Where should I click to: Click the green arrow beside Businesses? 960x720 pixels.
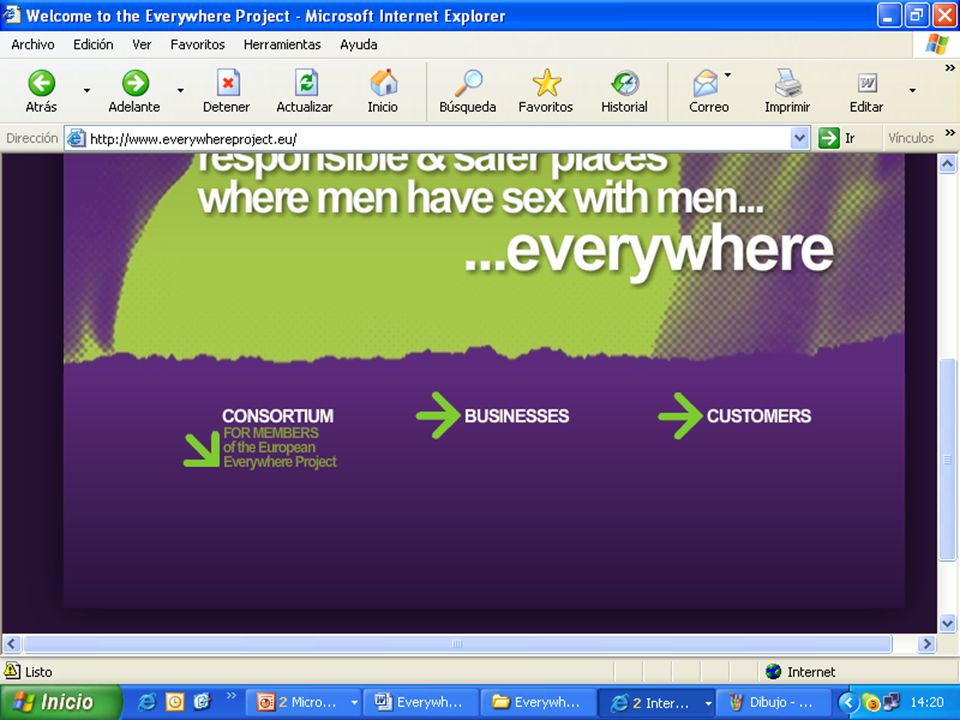pos(438,416)
